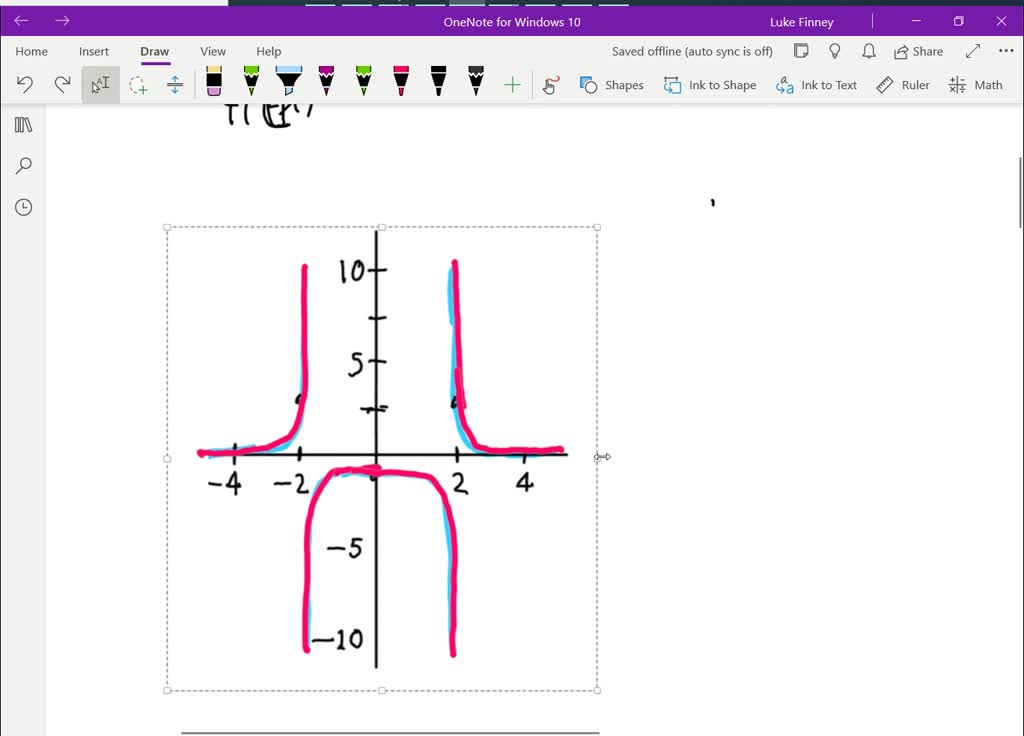Enable the Ruler tool

(902, 85)
